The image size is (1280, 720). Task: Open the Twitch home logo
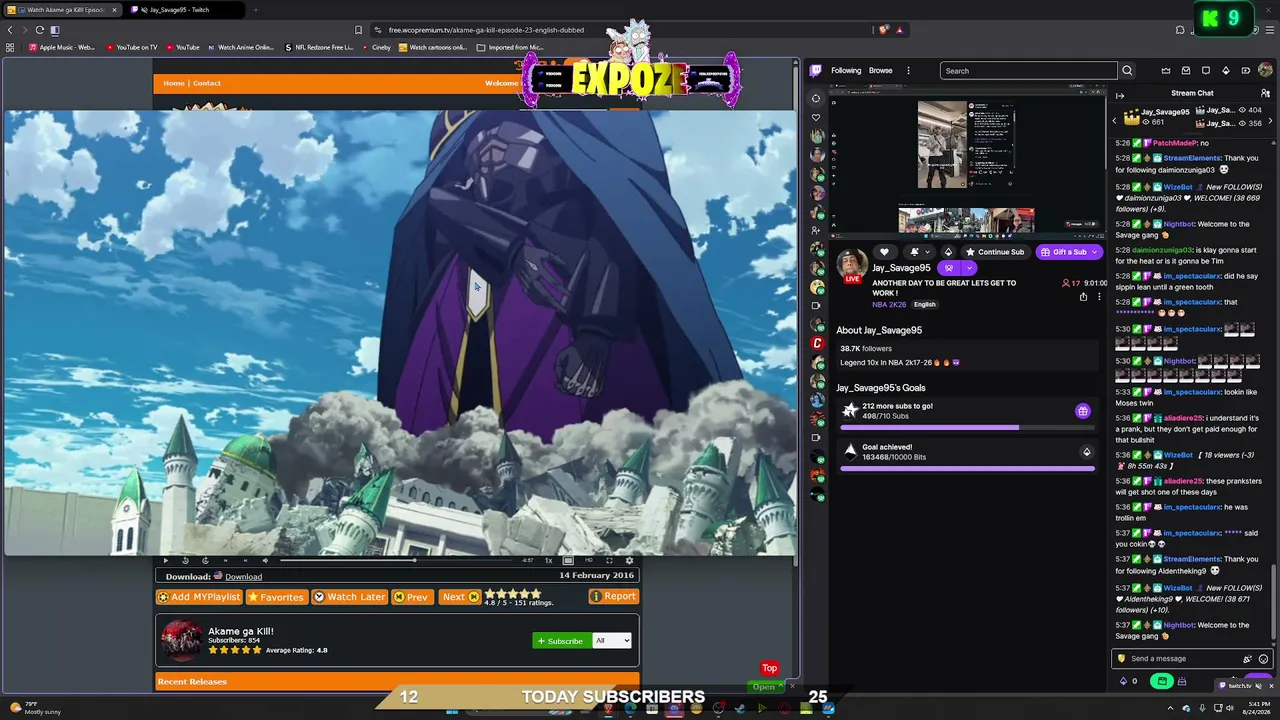coord(816,70)
